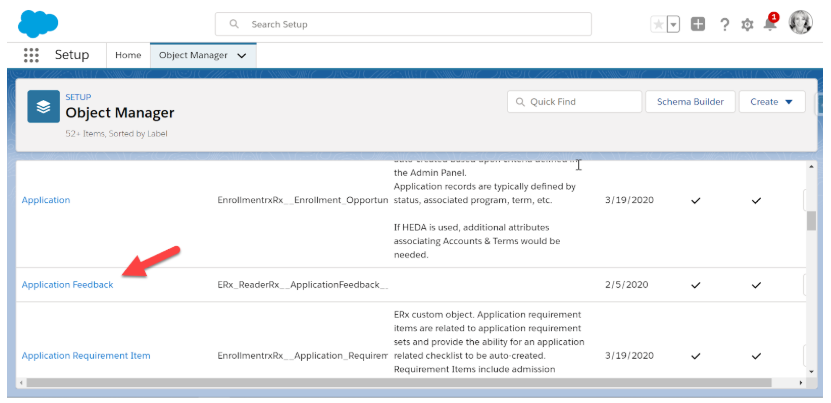Open the help question mark icon
This screenshot has width=831, height=403.
[724, 24]
